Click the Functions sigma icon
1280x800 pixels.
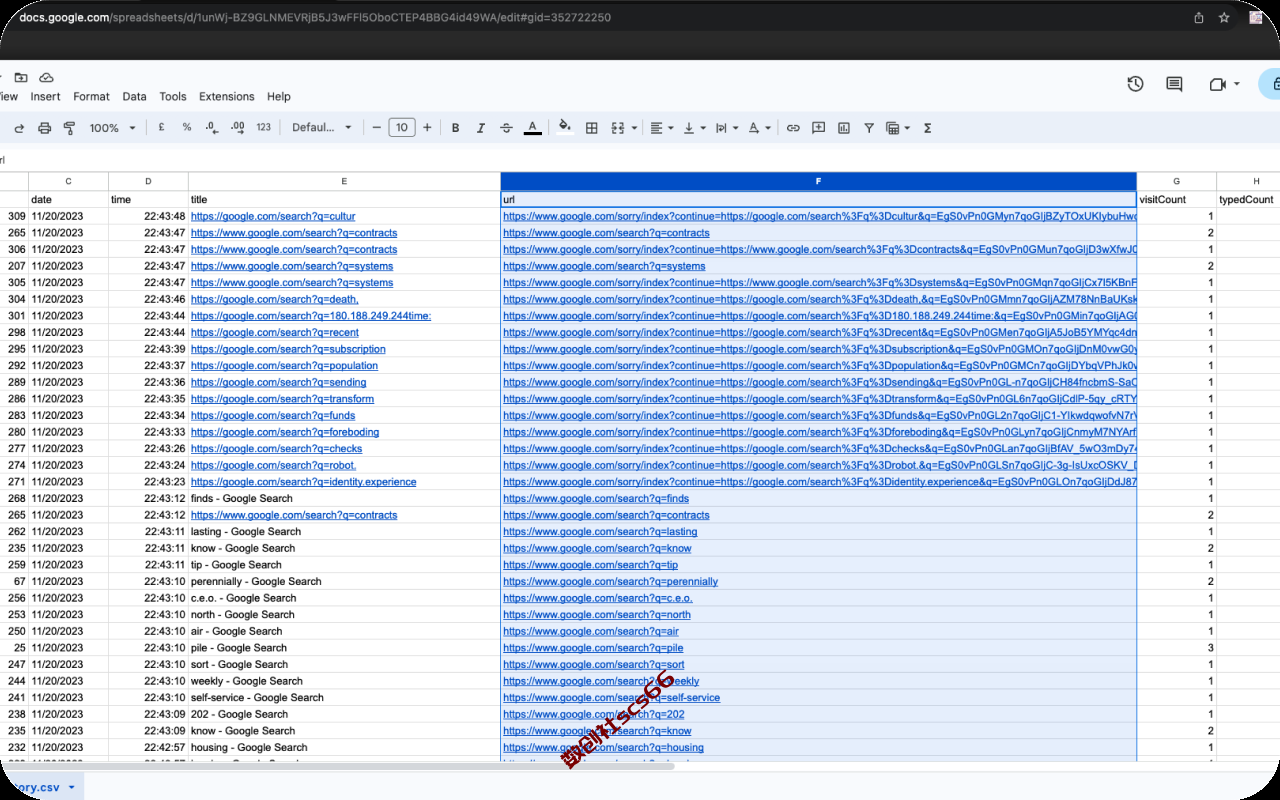(927, 128)
